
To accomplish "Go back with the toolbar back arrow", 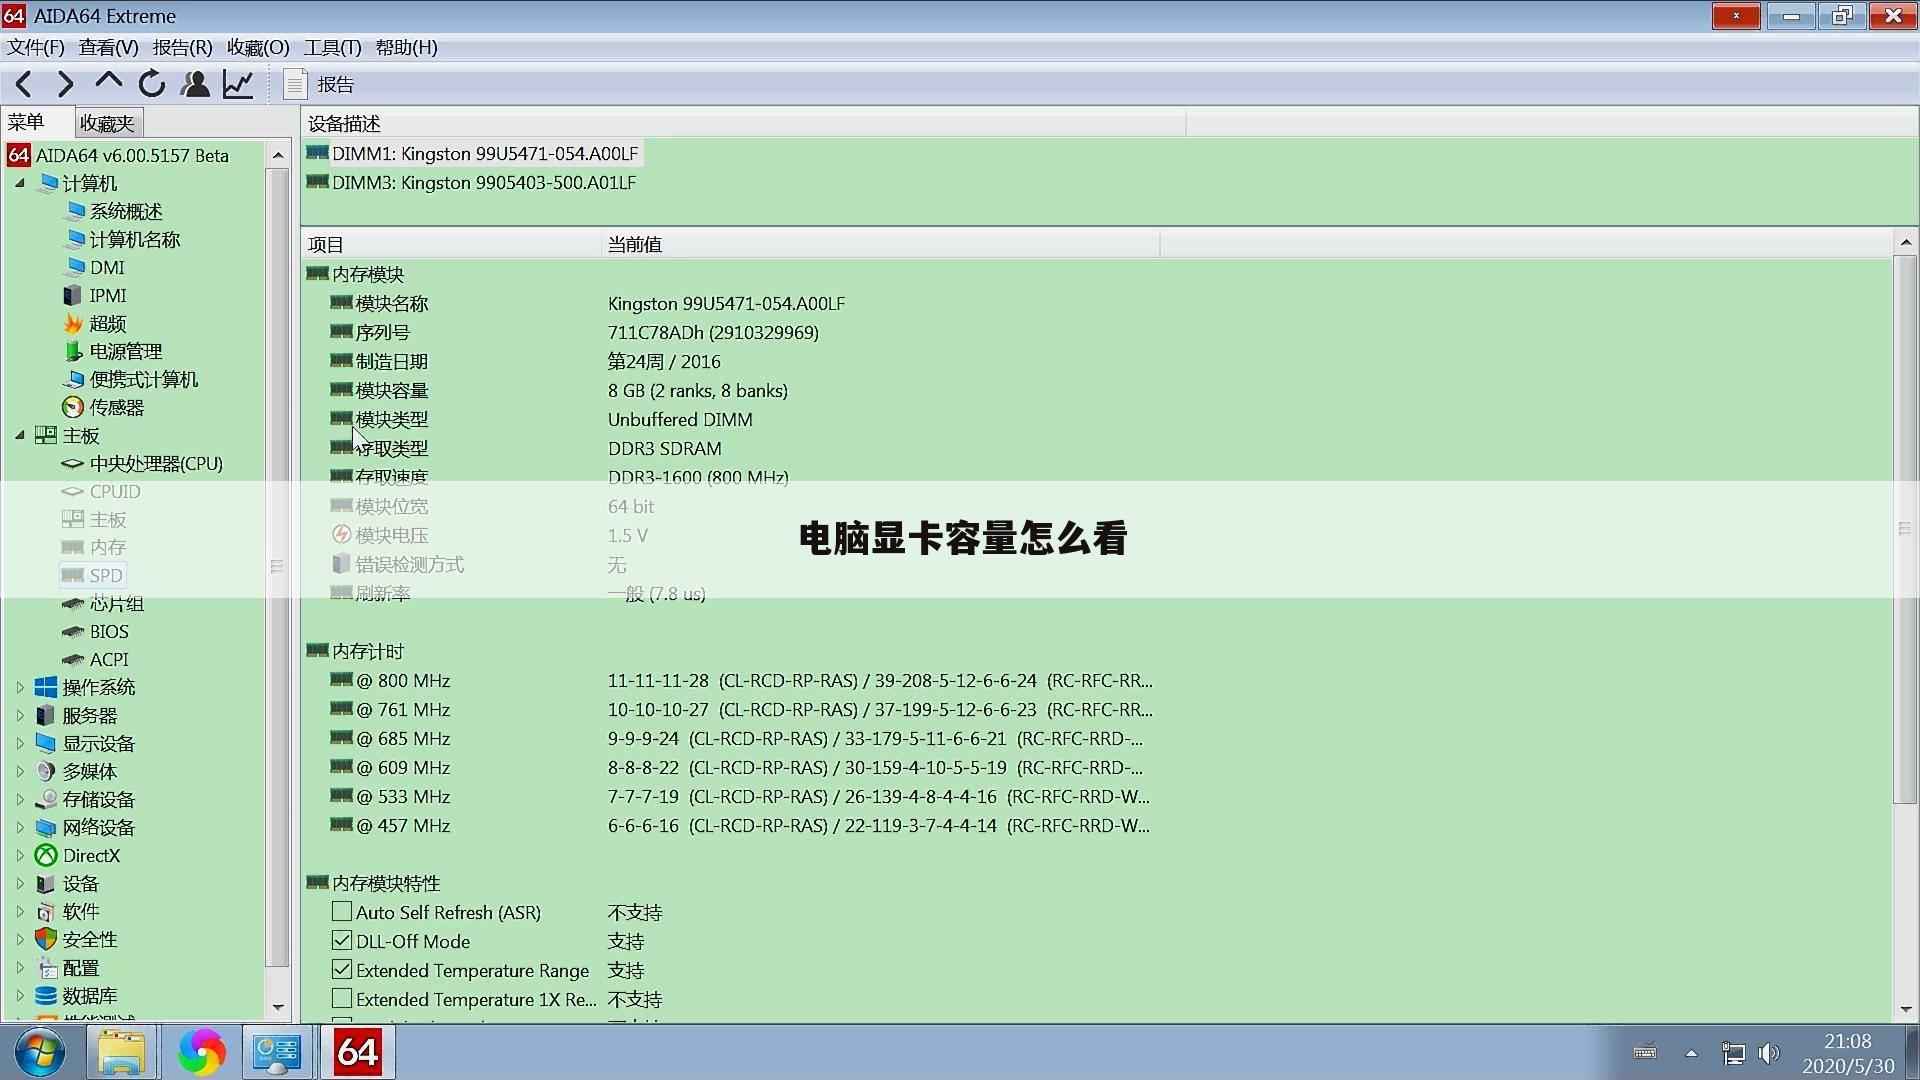I will pos(24,85).
